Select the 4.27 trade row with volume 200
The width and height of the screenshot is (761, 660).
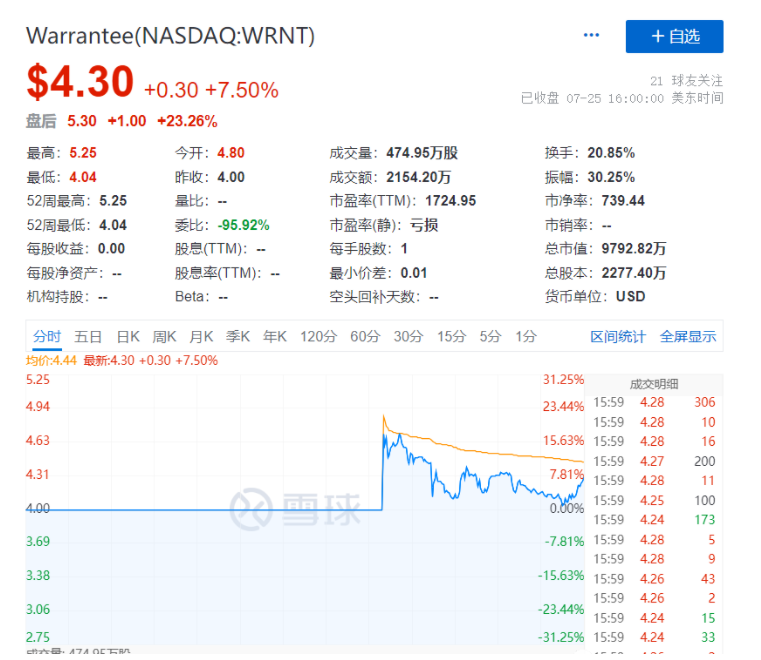pos(654,461)
